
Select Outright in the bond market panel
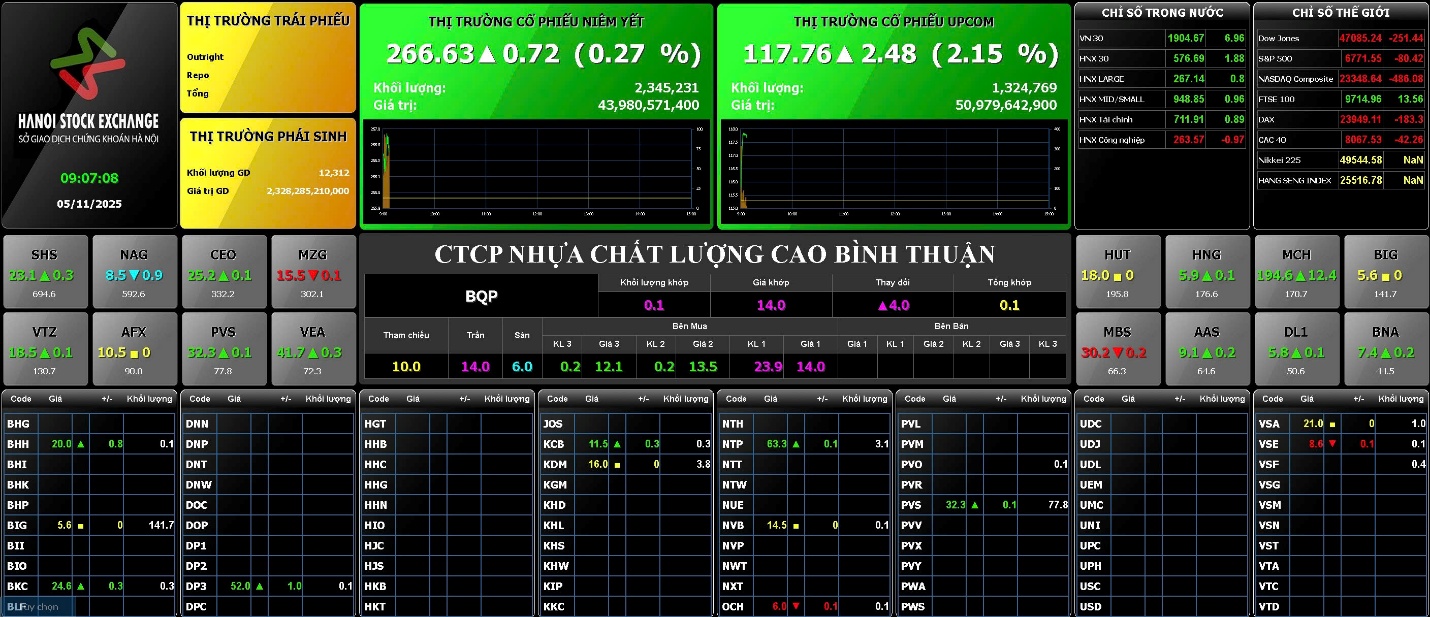point(205,57)
